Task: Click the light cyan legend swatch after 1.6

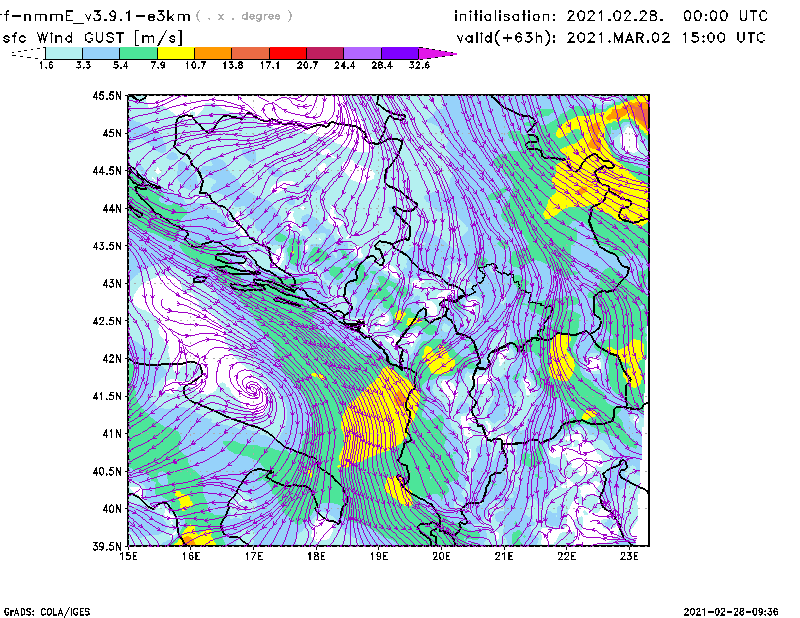Action: [x=64, y=53]
